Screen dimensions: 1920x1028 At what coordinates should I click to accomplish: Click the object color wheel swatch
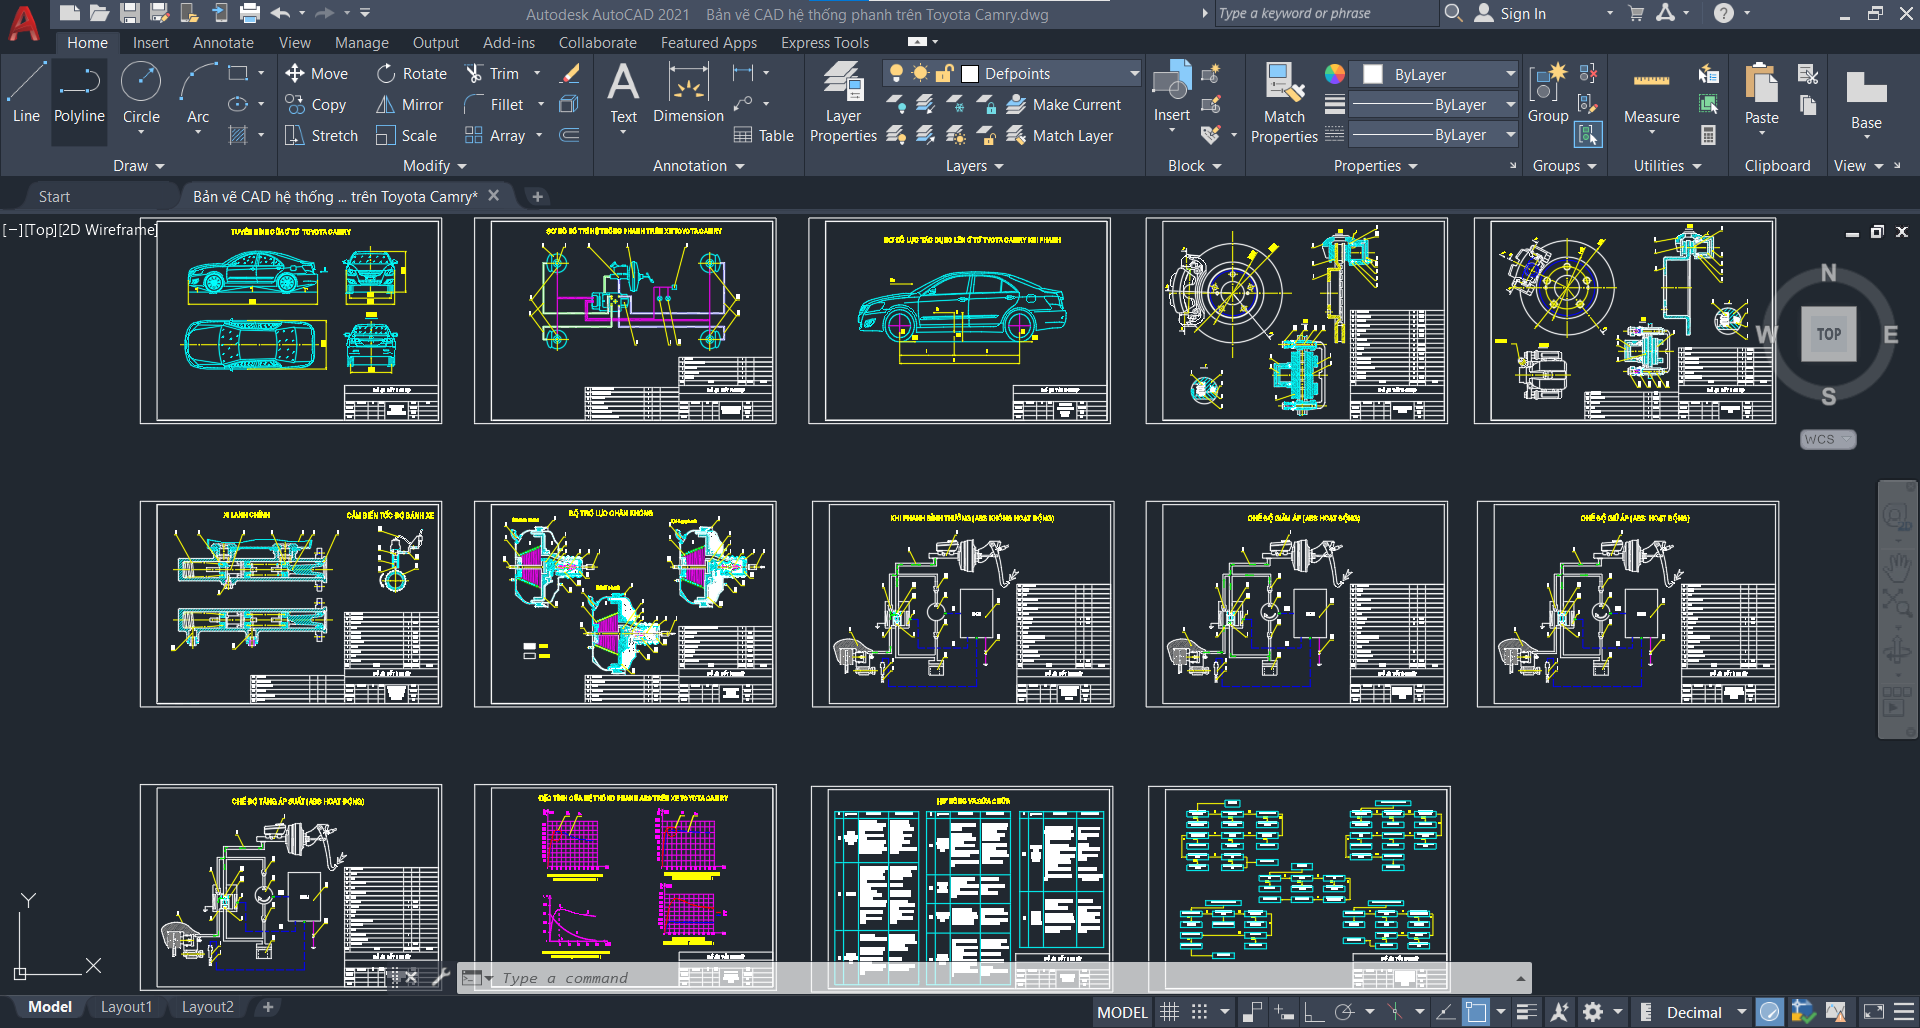(1335, 74)
